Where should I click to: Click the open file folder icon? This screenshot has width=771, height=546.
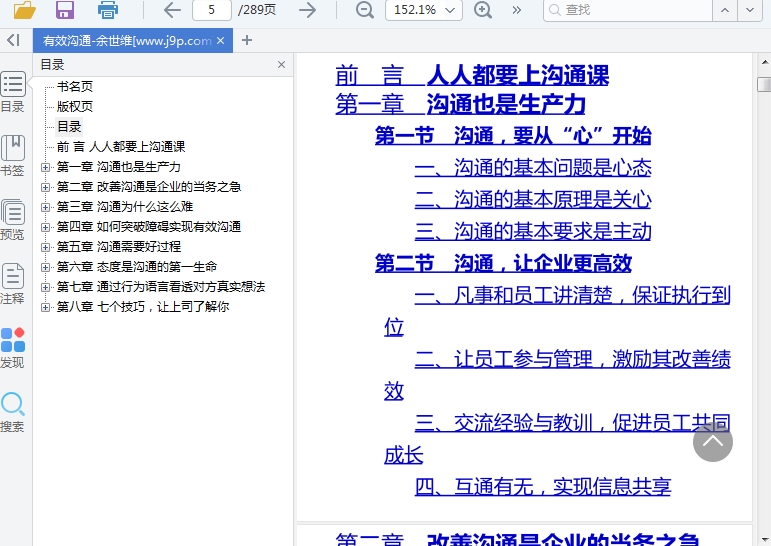[x=25, y=10]
